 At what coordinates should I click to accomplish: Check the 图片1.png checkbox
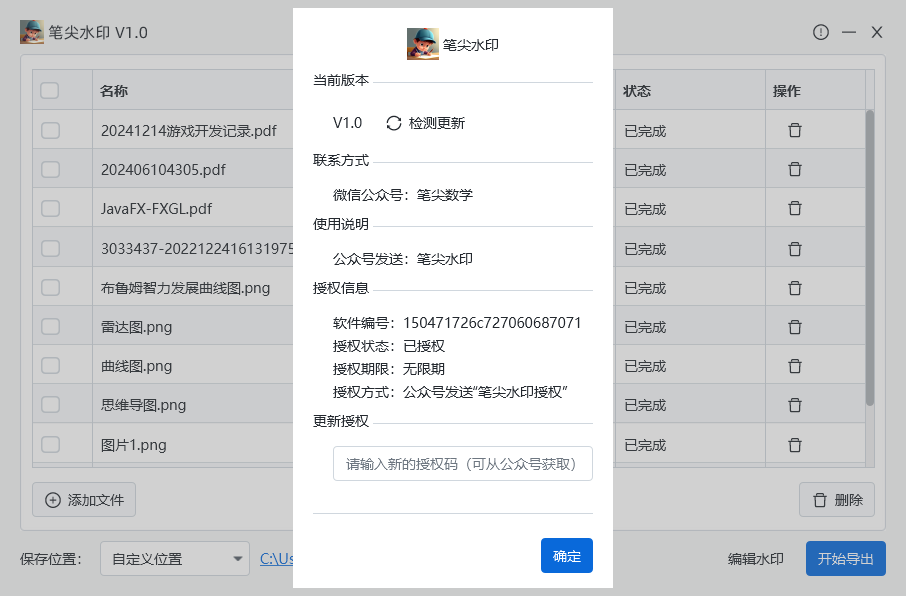(50, 445)
